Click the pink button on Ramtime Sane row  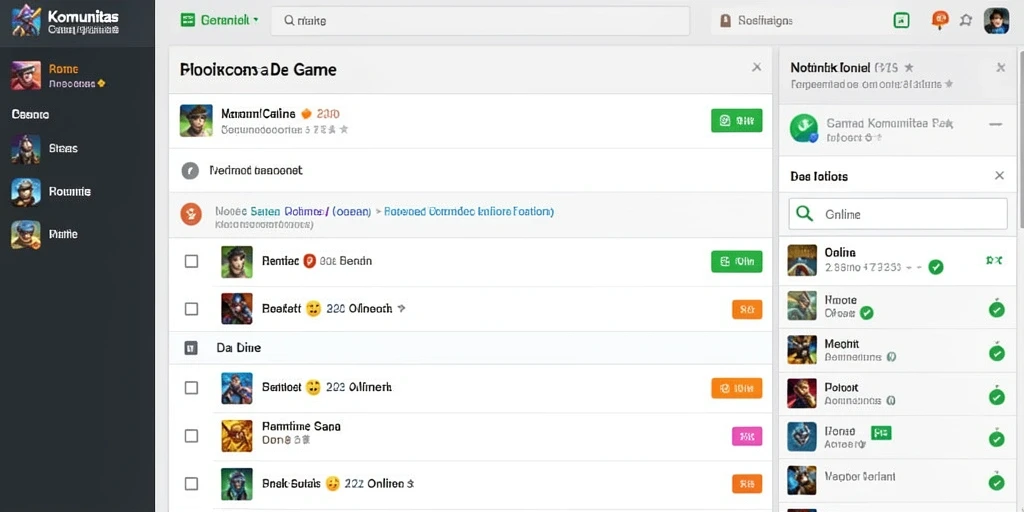click(747, 436)
